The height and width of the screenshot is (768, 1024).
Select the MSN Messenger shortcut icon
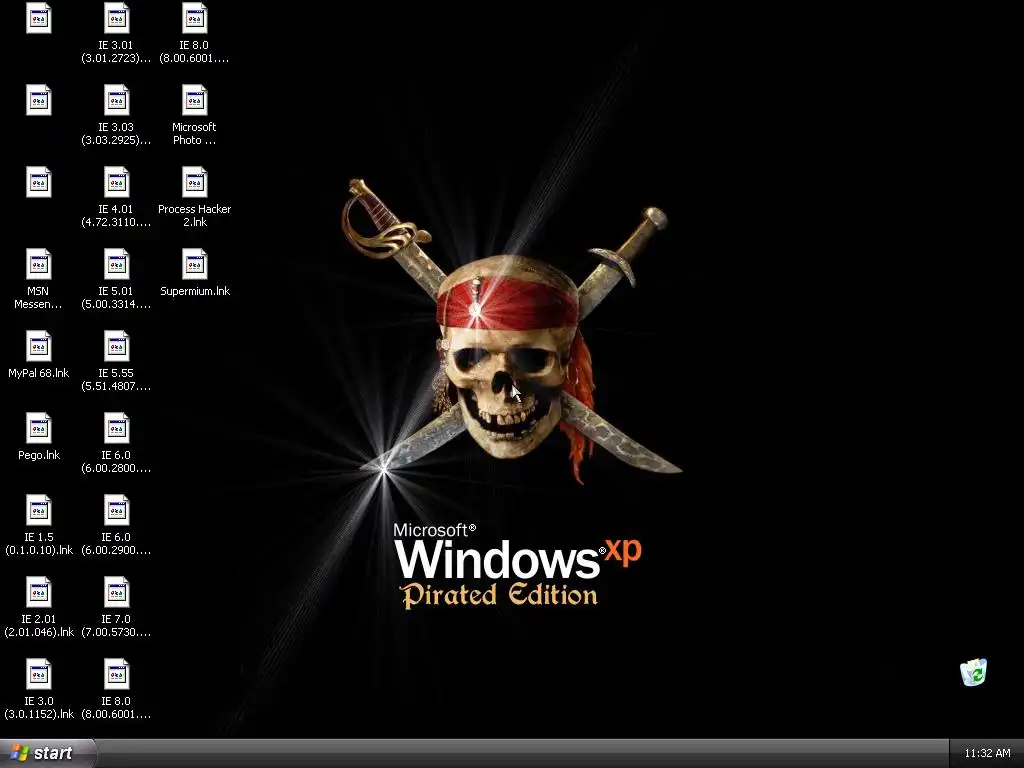coord(39,264)
